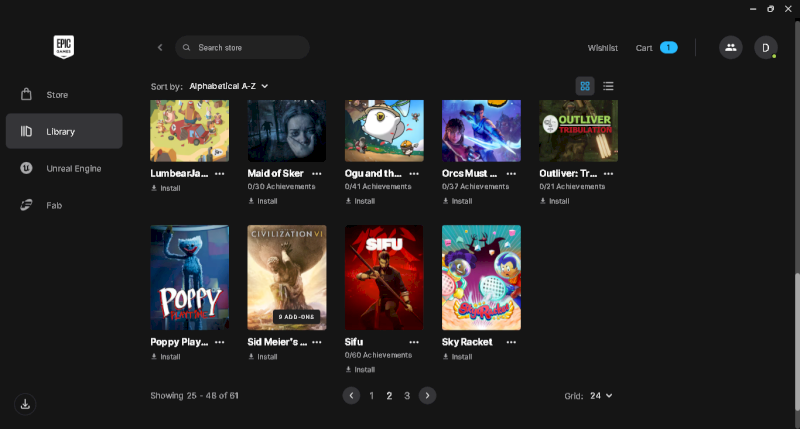The height and width of the screenshot is (429, 800).
Task: Click the cart count badge
Action: pyautogui.click(x=668, y=47)
